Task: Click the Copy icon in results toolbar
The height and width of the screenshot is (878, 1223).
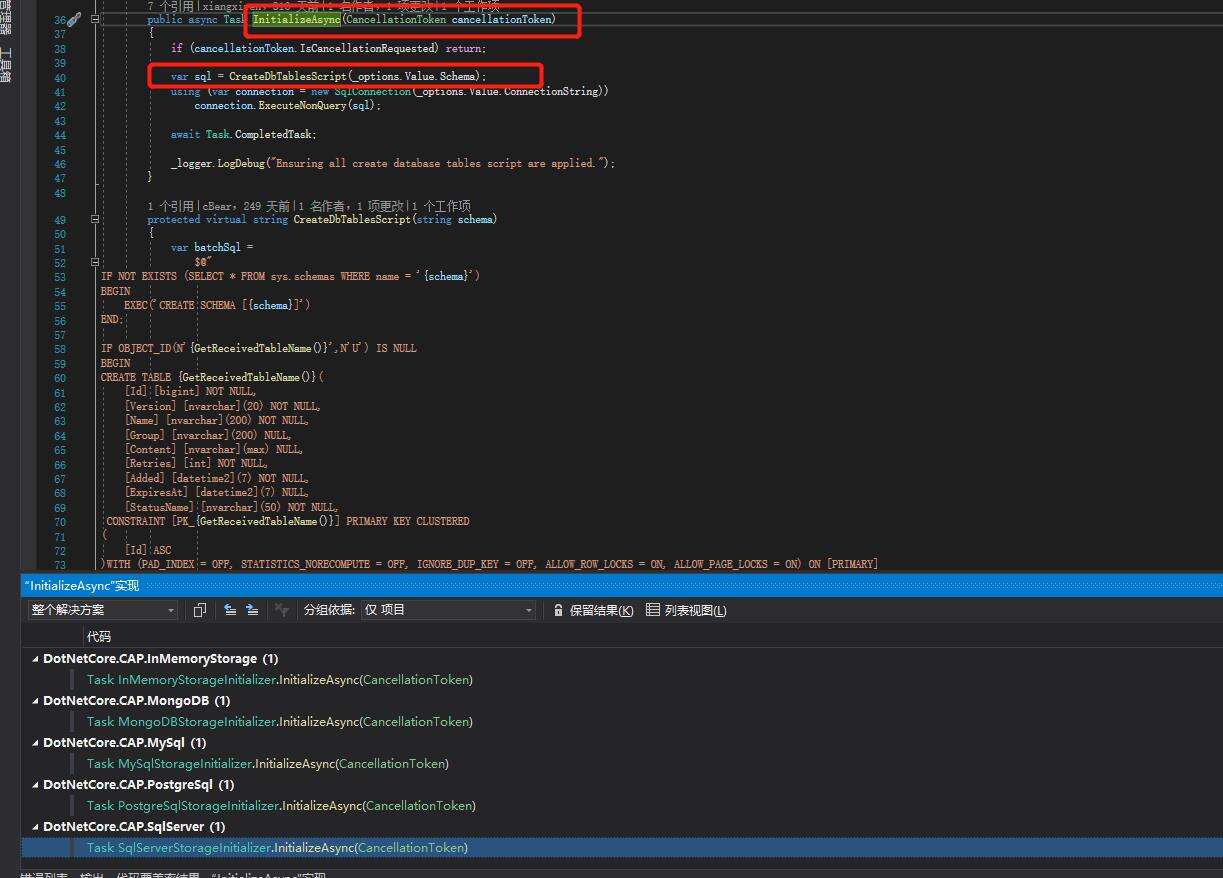Action: pyautogui.click(x=200, y=610)
